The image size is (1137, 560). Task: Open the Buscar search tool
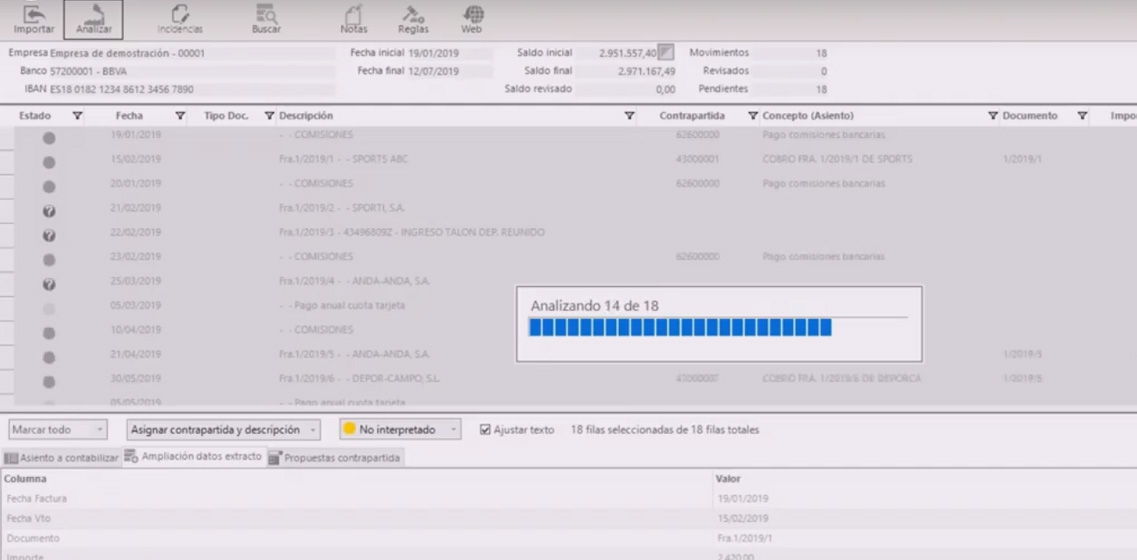coord(266,19)
